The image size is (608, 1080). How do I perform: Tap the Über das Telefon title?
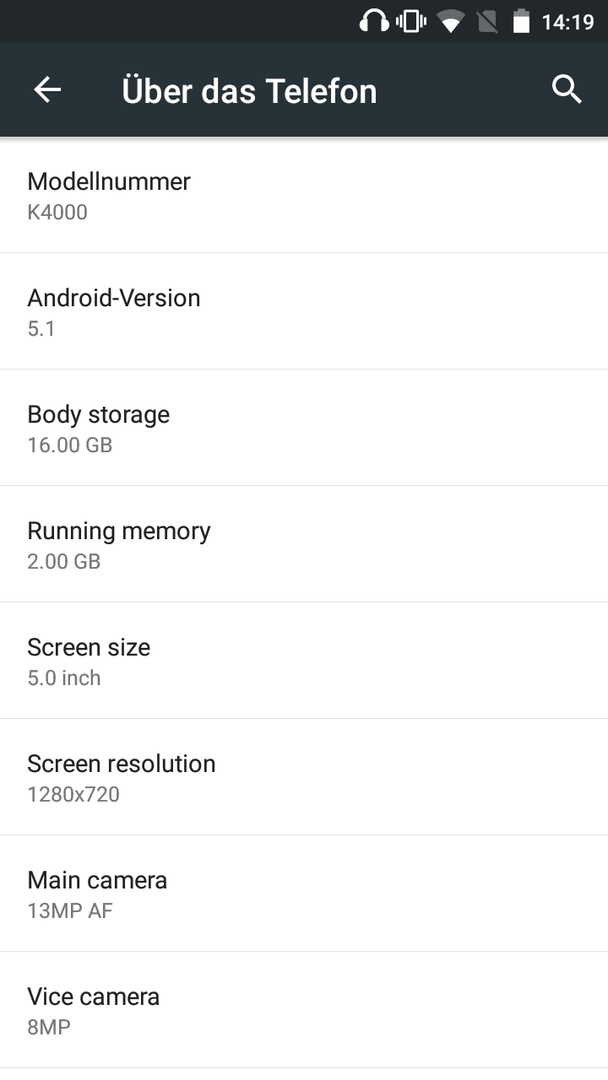[249, 91]
